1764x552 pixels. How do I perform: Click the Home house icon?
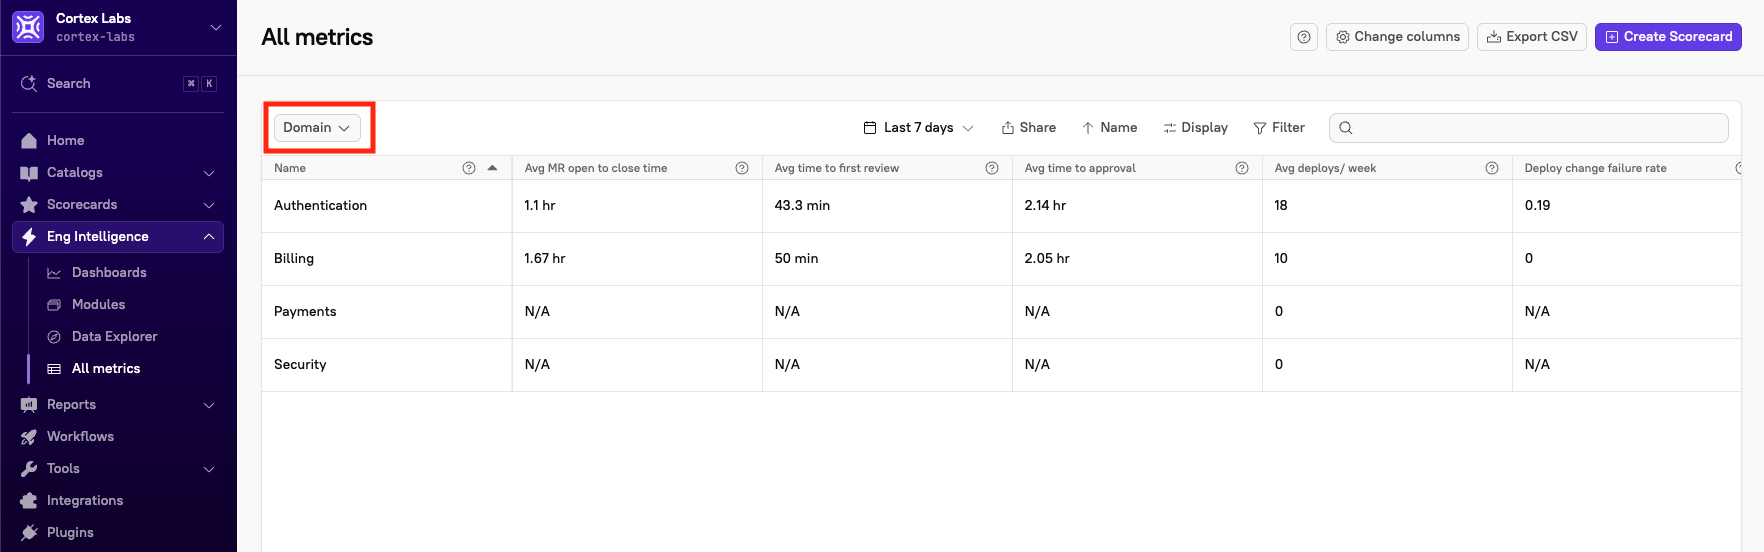click(29, 141)
